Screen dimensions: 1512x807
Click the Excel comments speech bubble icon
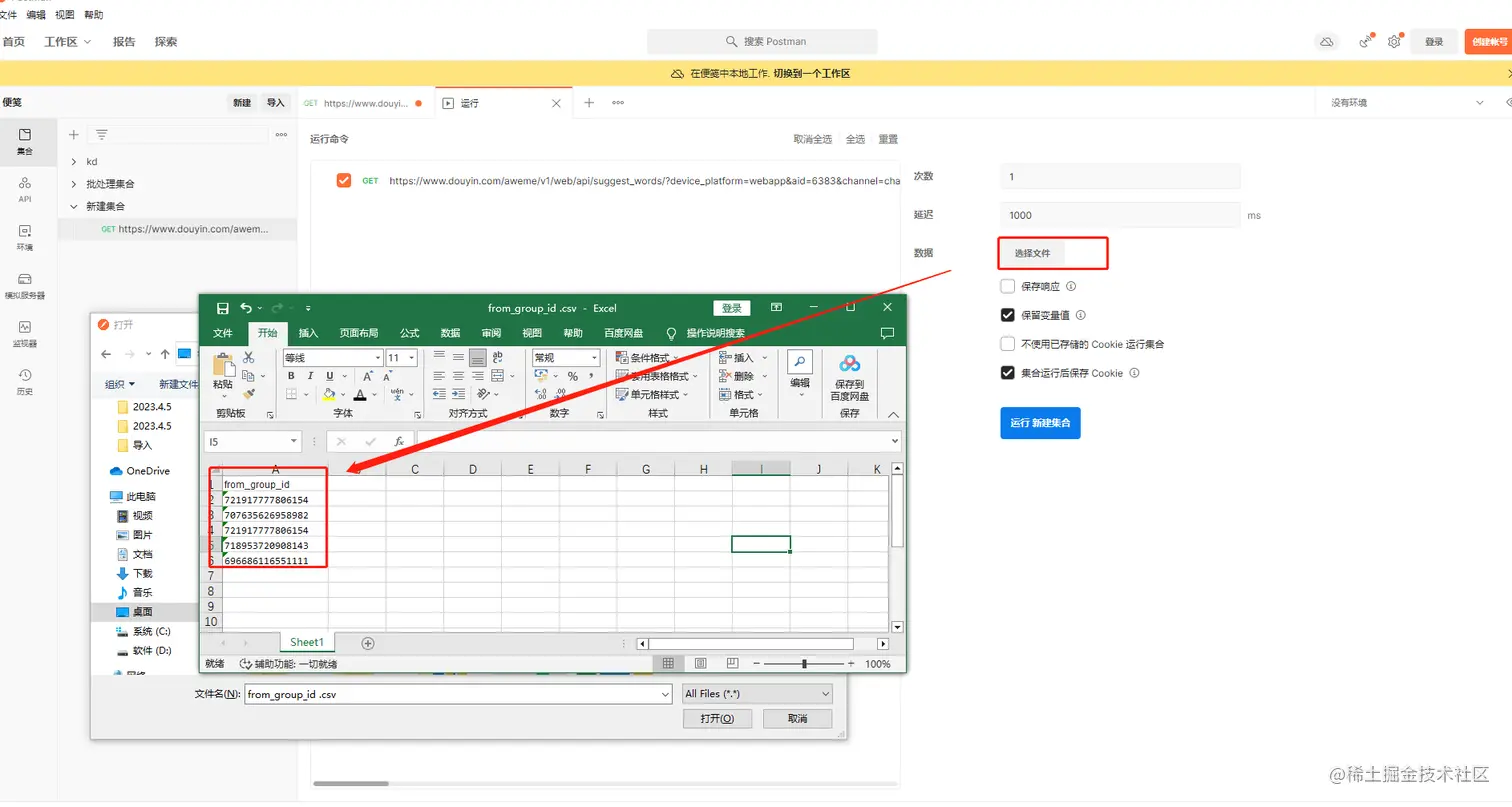point(887,333)
